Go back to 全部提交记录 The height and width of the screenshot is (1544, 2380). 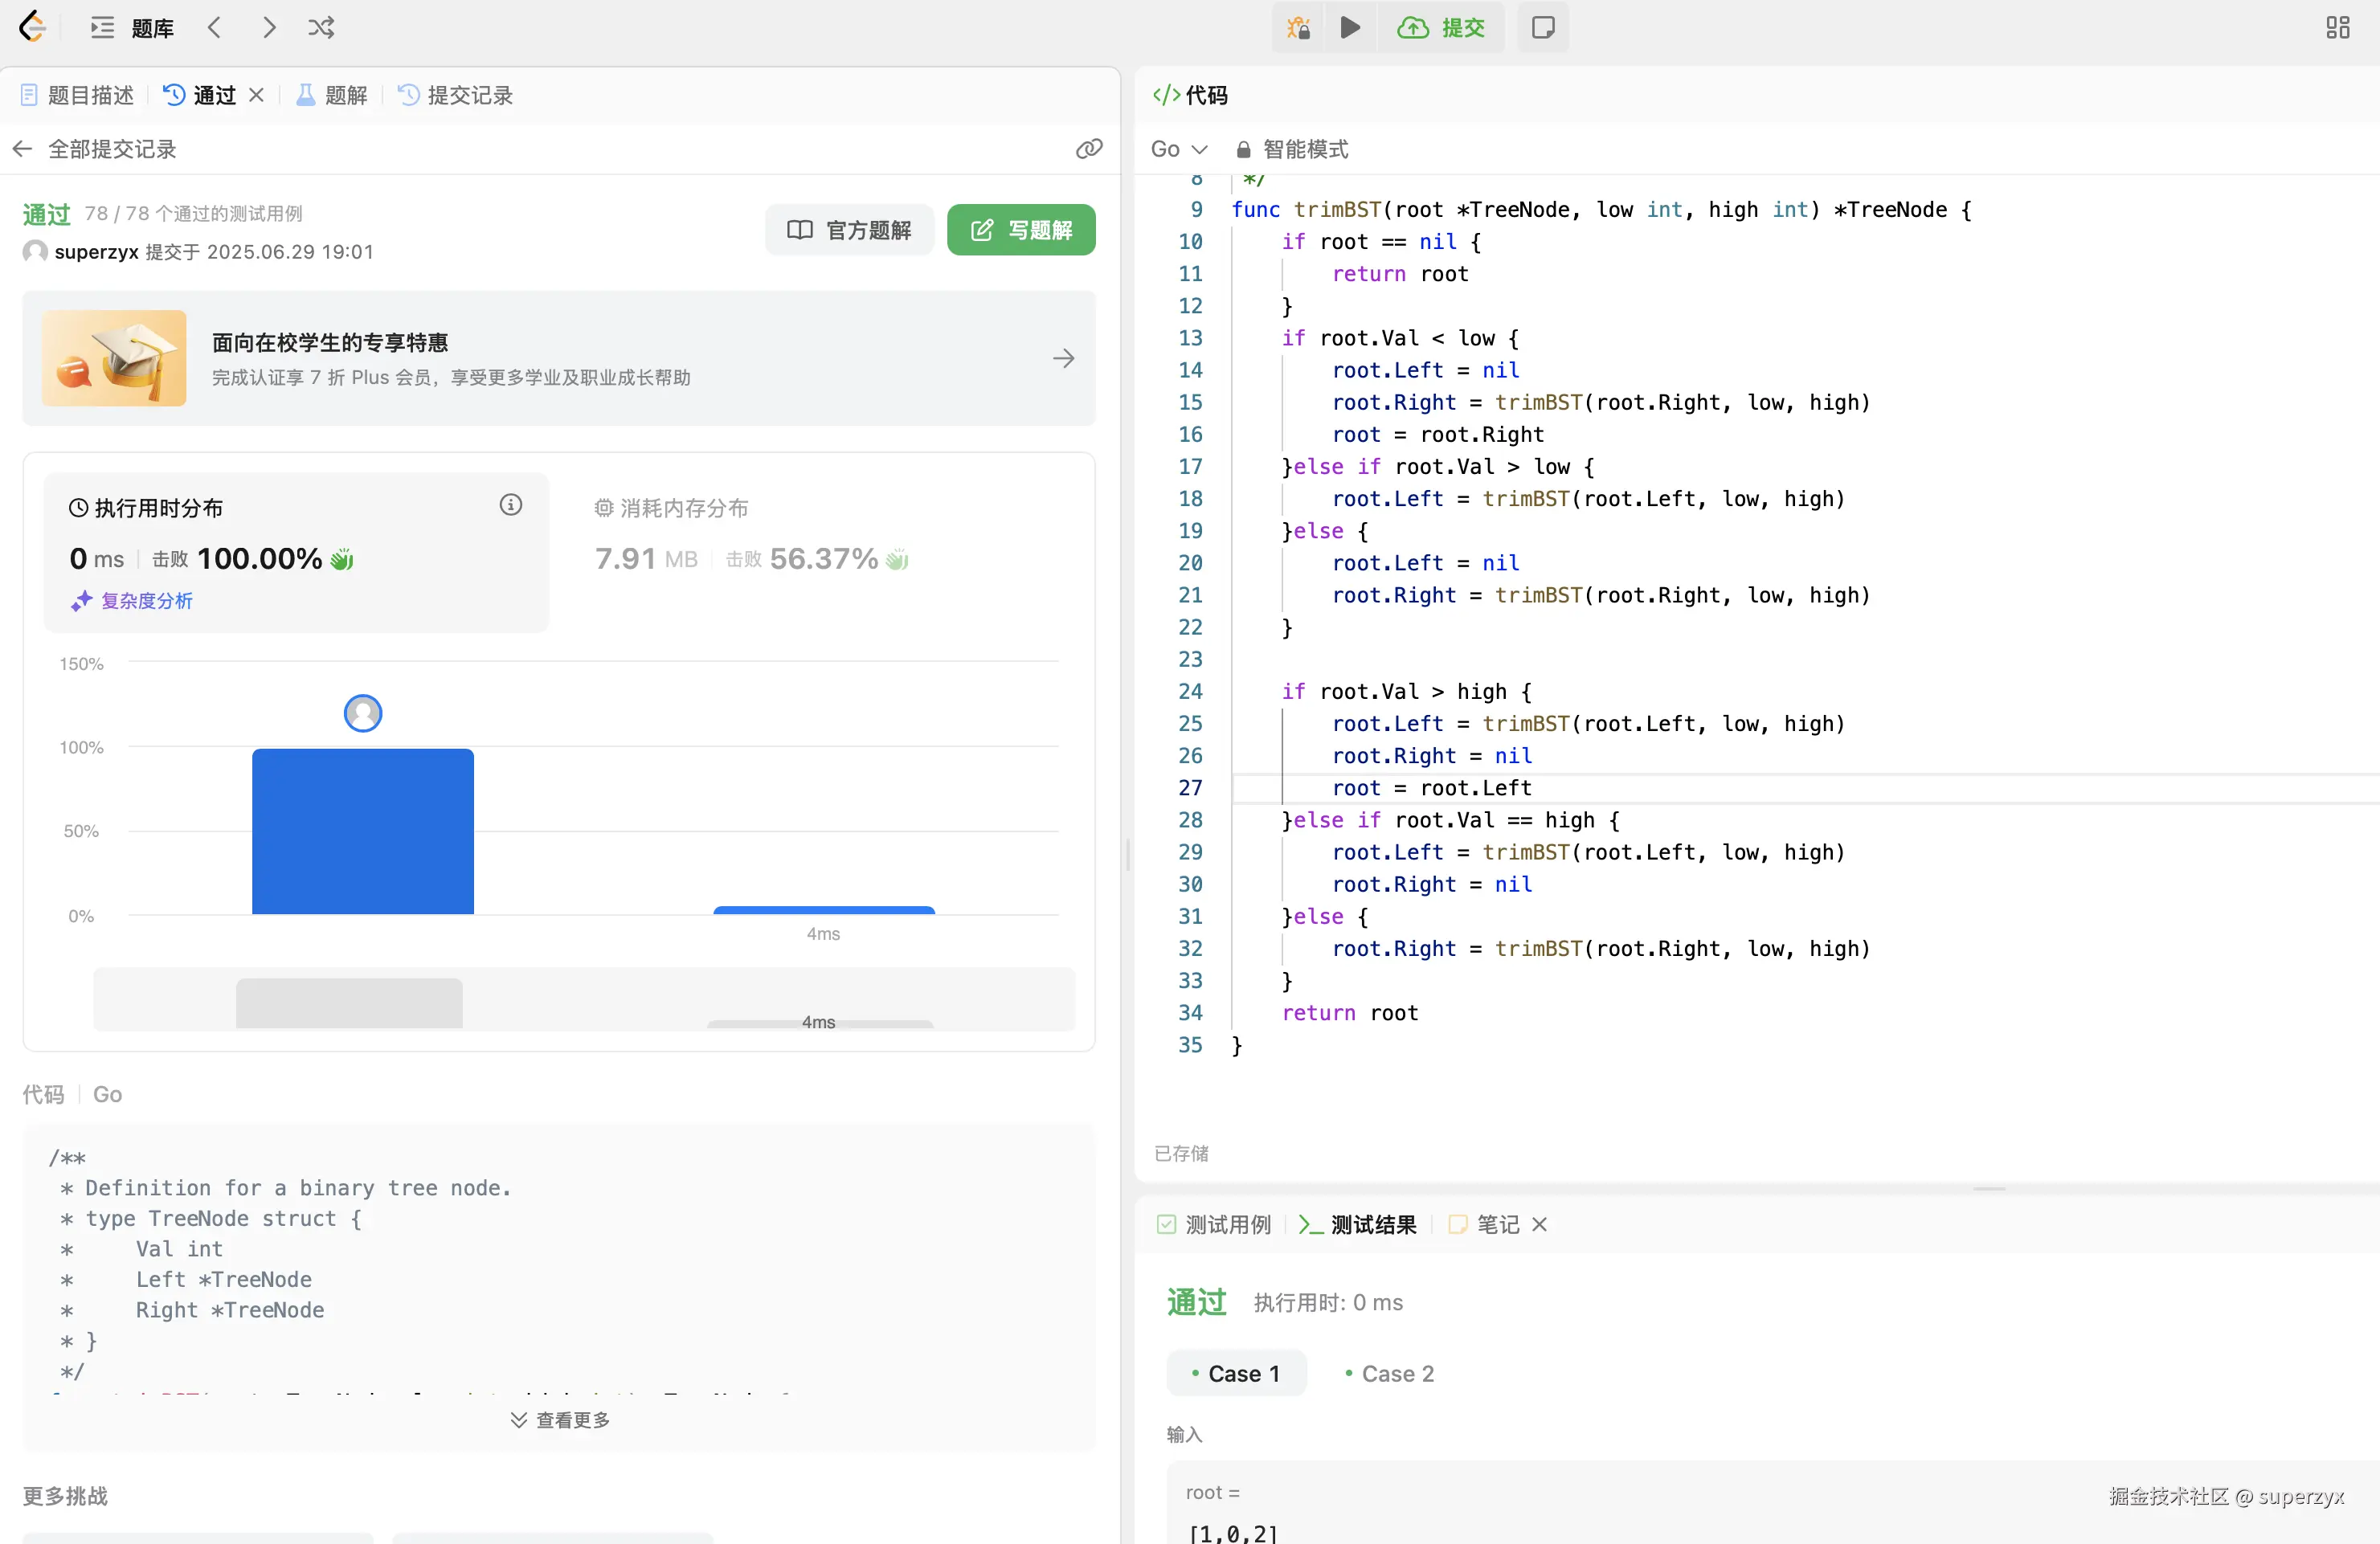pos(96,149)
